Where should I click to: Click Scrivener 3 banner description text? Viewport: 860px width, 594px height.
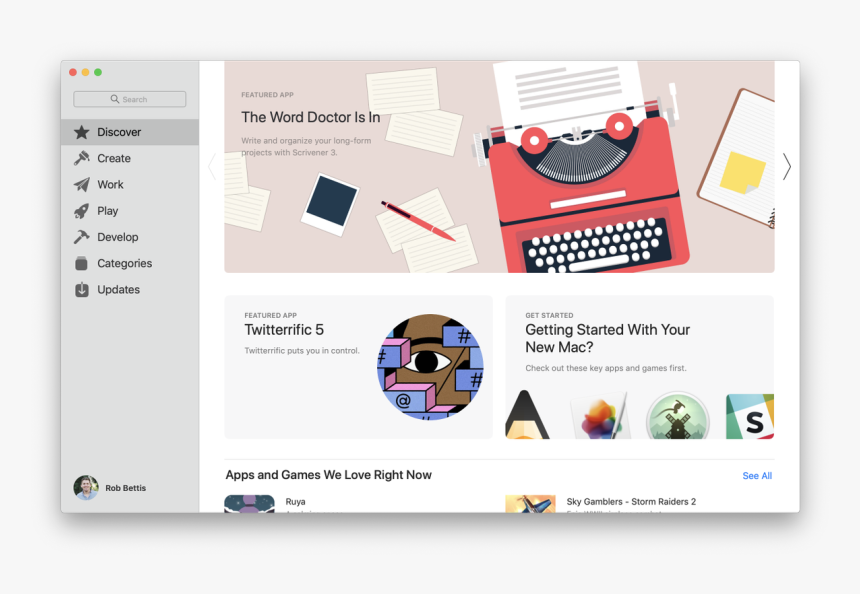(x=306, y=146)
